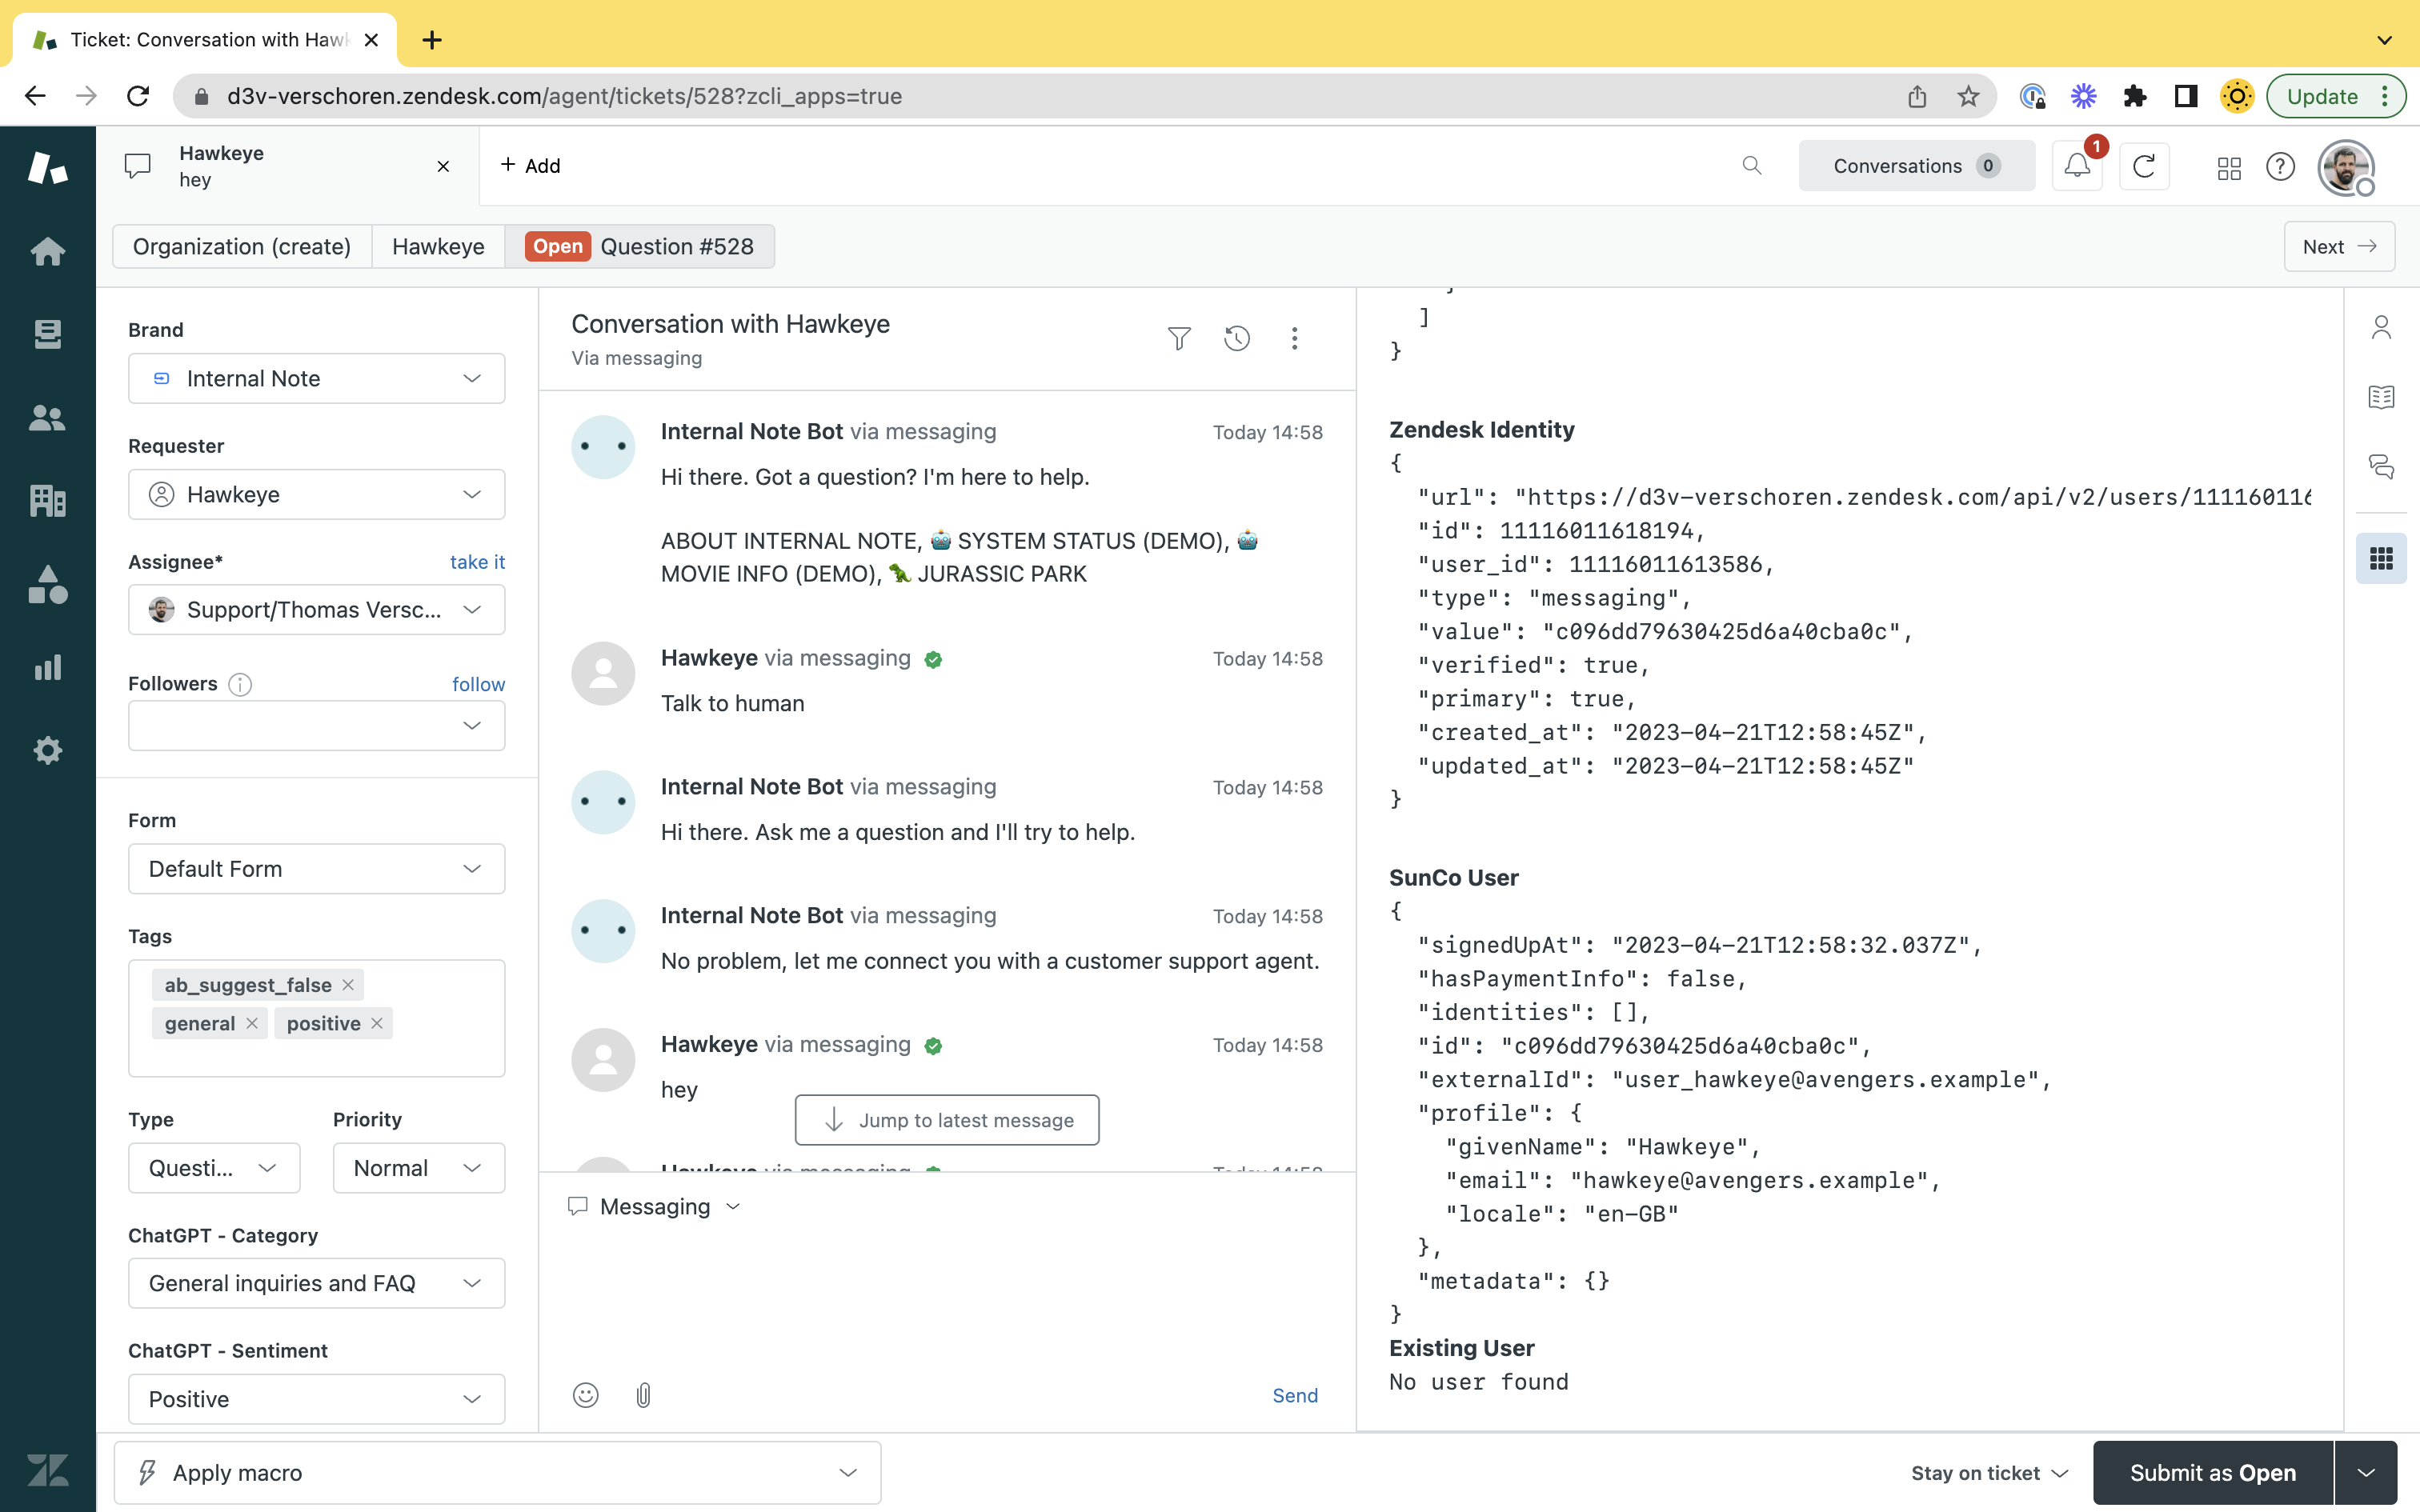Open the user context icon on right sidebar
Image resolution: width=2420 pixels, height=1512 pixels.
tap(2381, 326)
